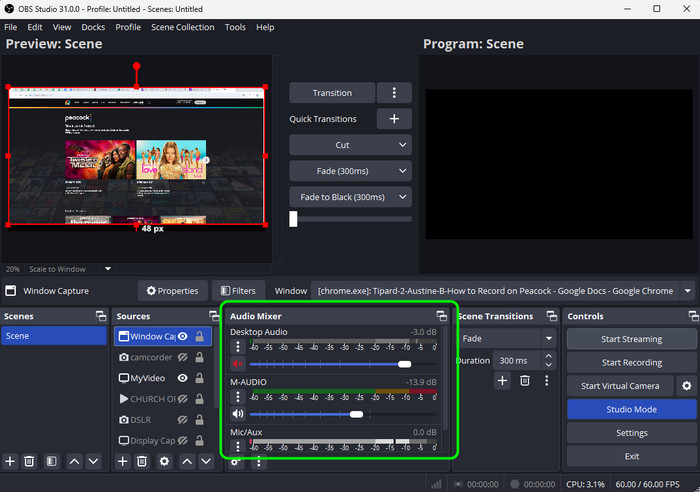Image resolution: width=700 pixels, height=492 pixels.
Task: Show the camcorder source
Action: point(183,357)
